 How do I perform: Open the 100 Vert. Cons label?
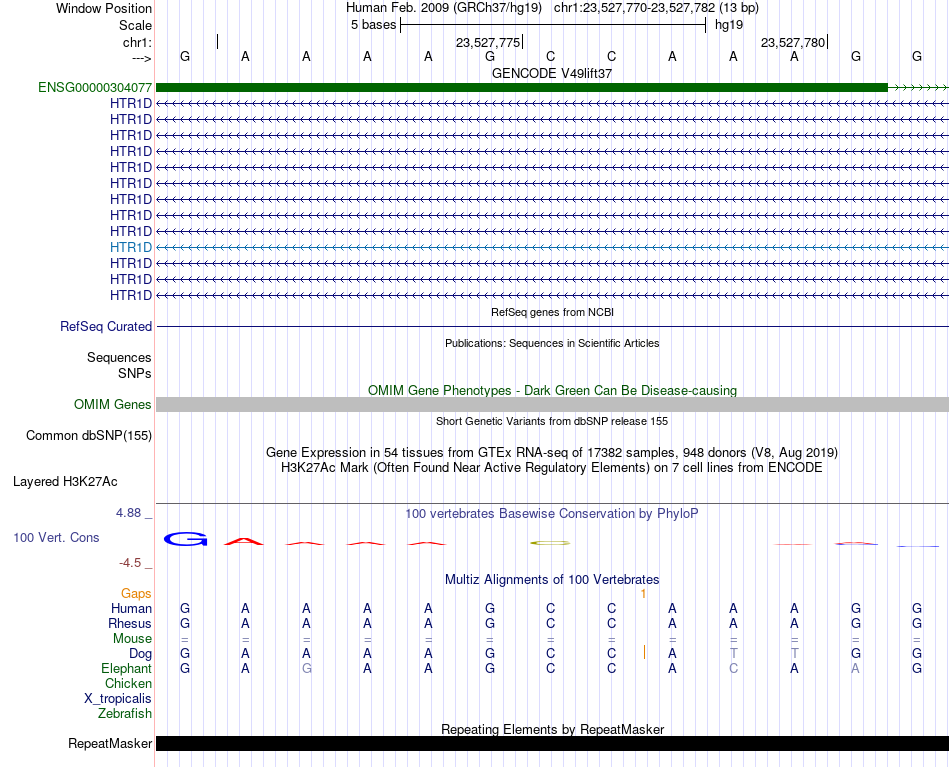56,537
